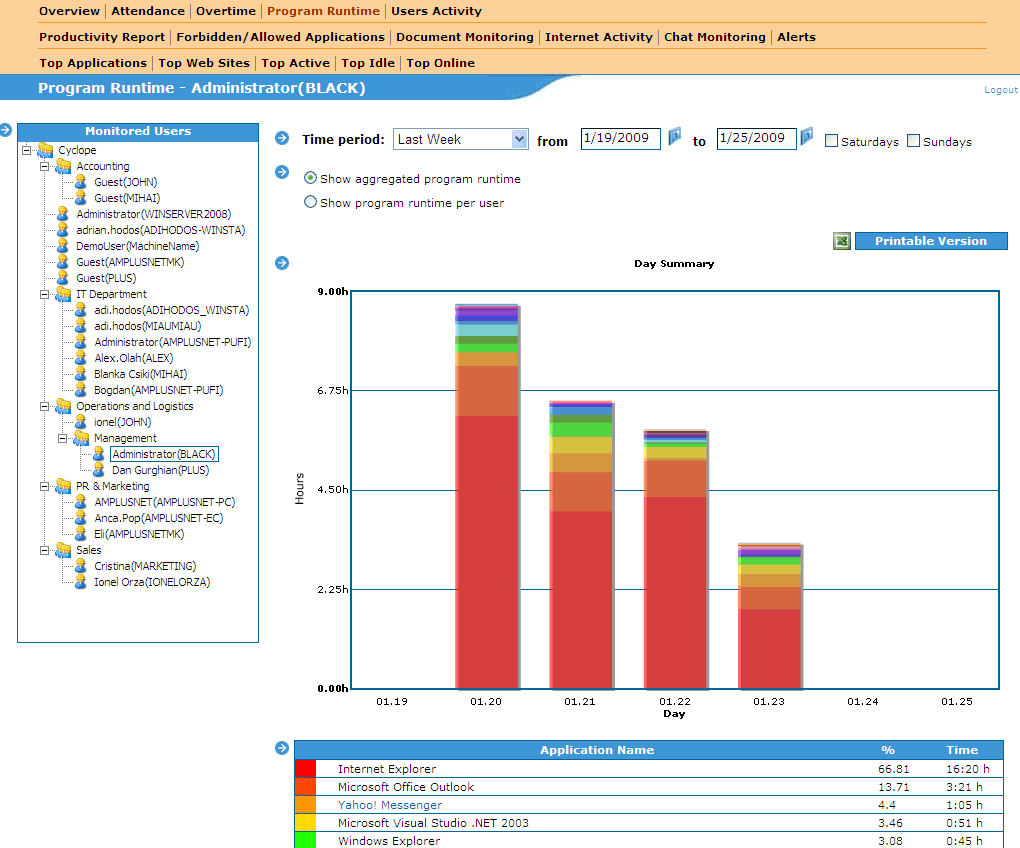Open the Top Web Sites menu item

pyautogui.click(x=205, y=63)
